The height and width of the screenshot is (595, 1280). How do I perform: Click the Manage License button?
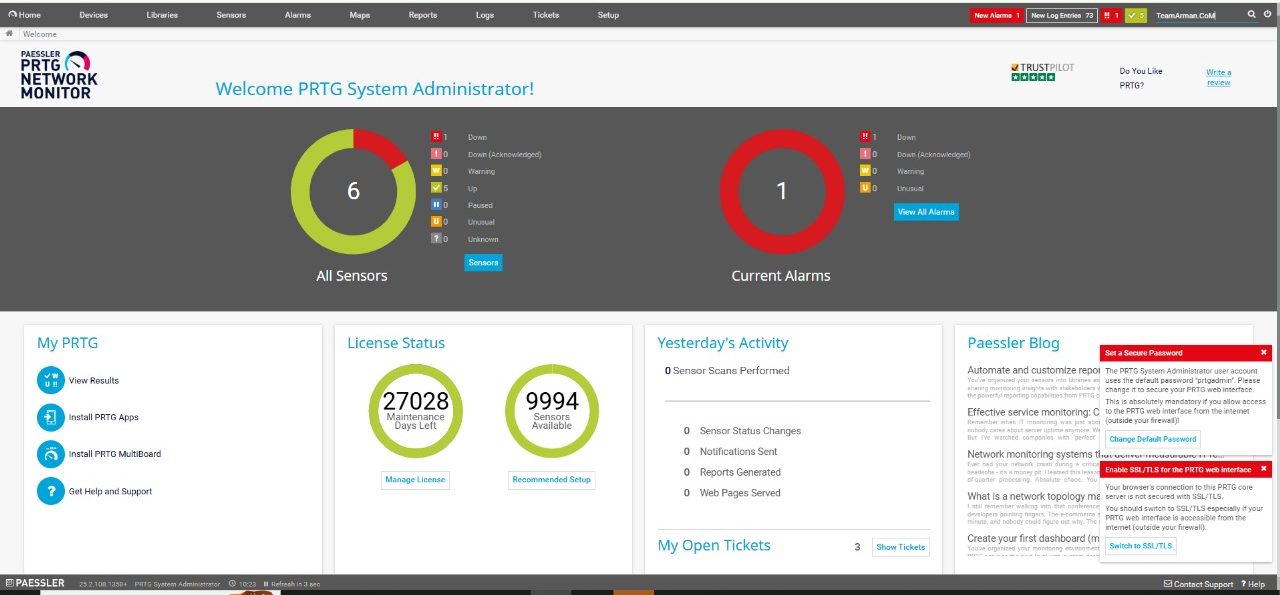coord(415,480)
